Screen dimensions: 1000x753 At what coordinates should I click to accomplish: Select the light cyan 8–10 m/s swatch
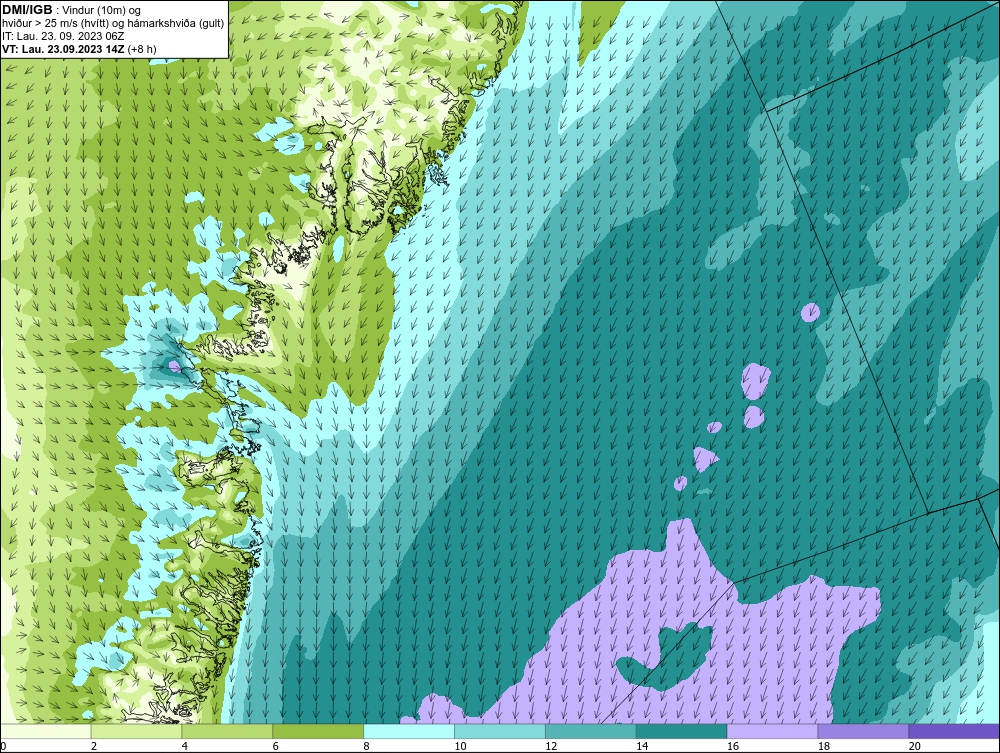coord(409,731)
